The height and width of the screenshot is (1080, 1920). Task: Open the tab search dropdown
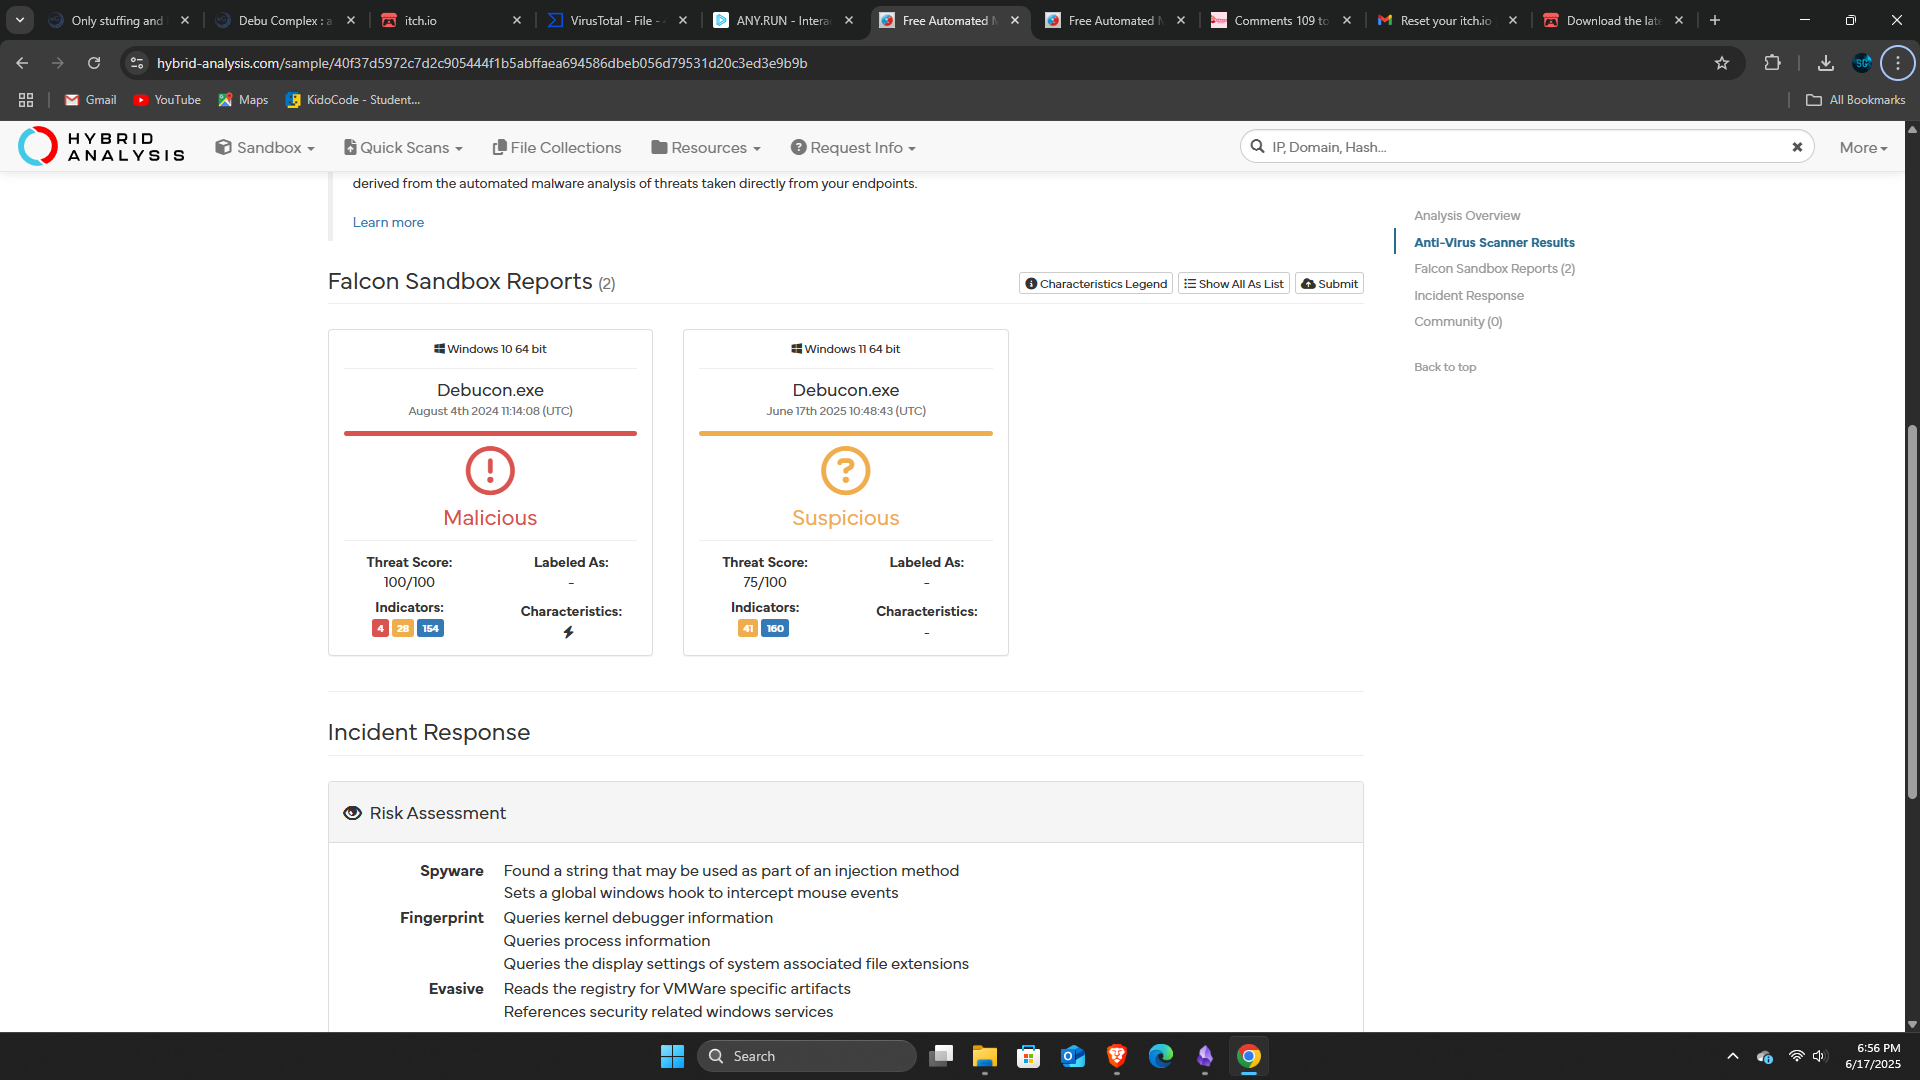[x=20, y=20]
